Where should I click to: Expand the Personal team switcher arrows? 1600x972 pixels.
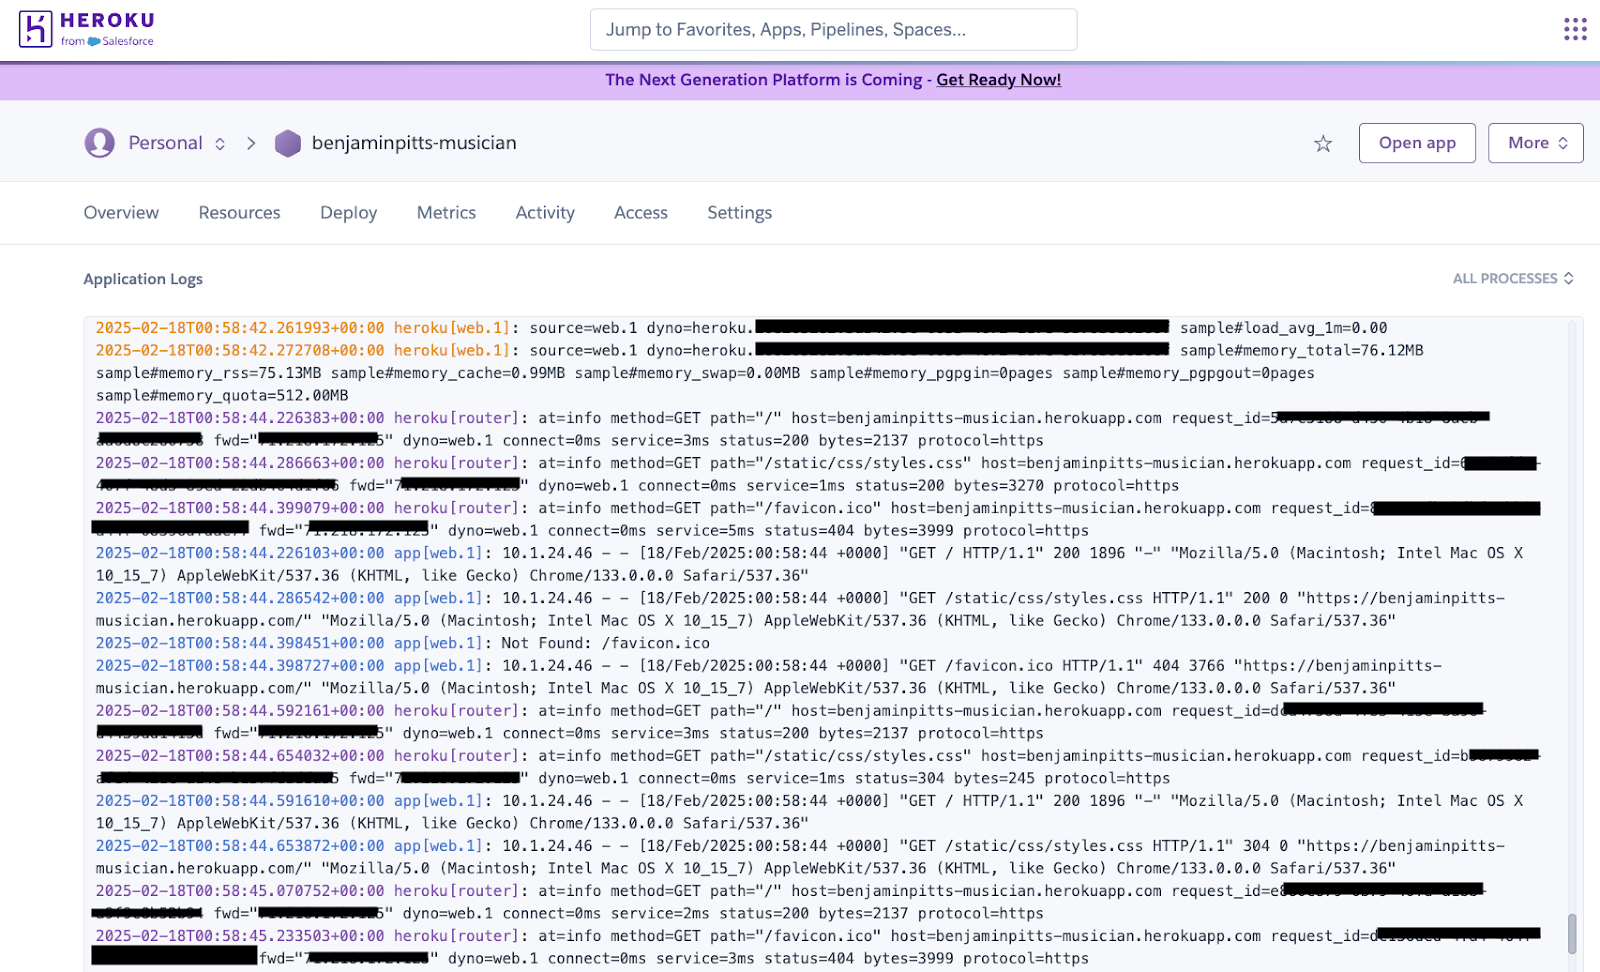tap(220, 144)
